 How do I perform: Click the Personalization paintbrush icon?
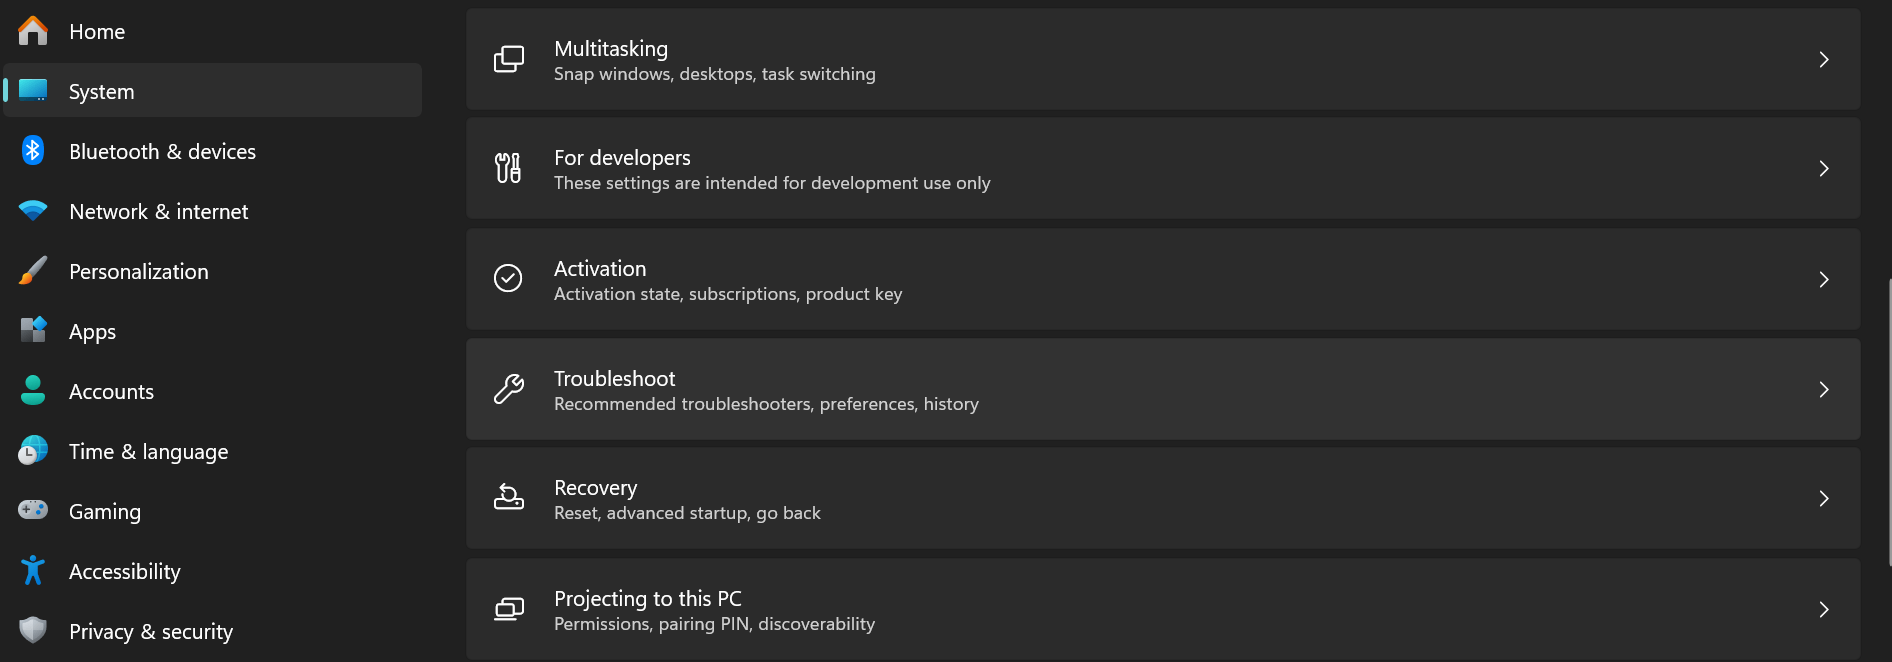pyautogui.click(x=33, y=271)
